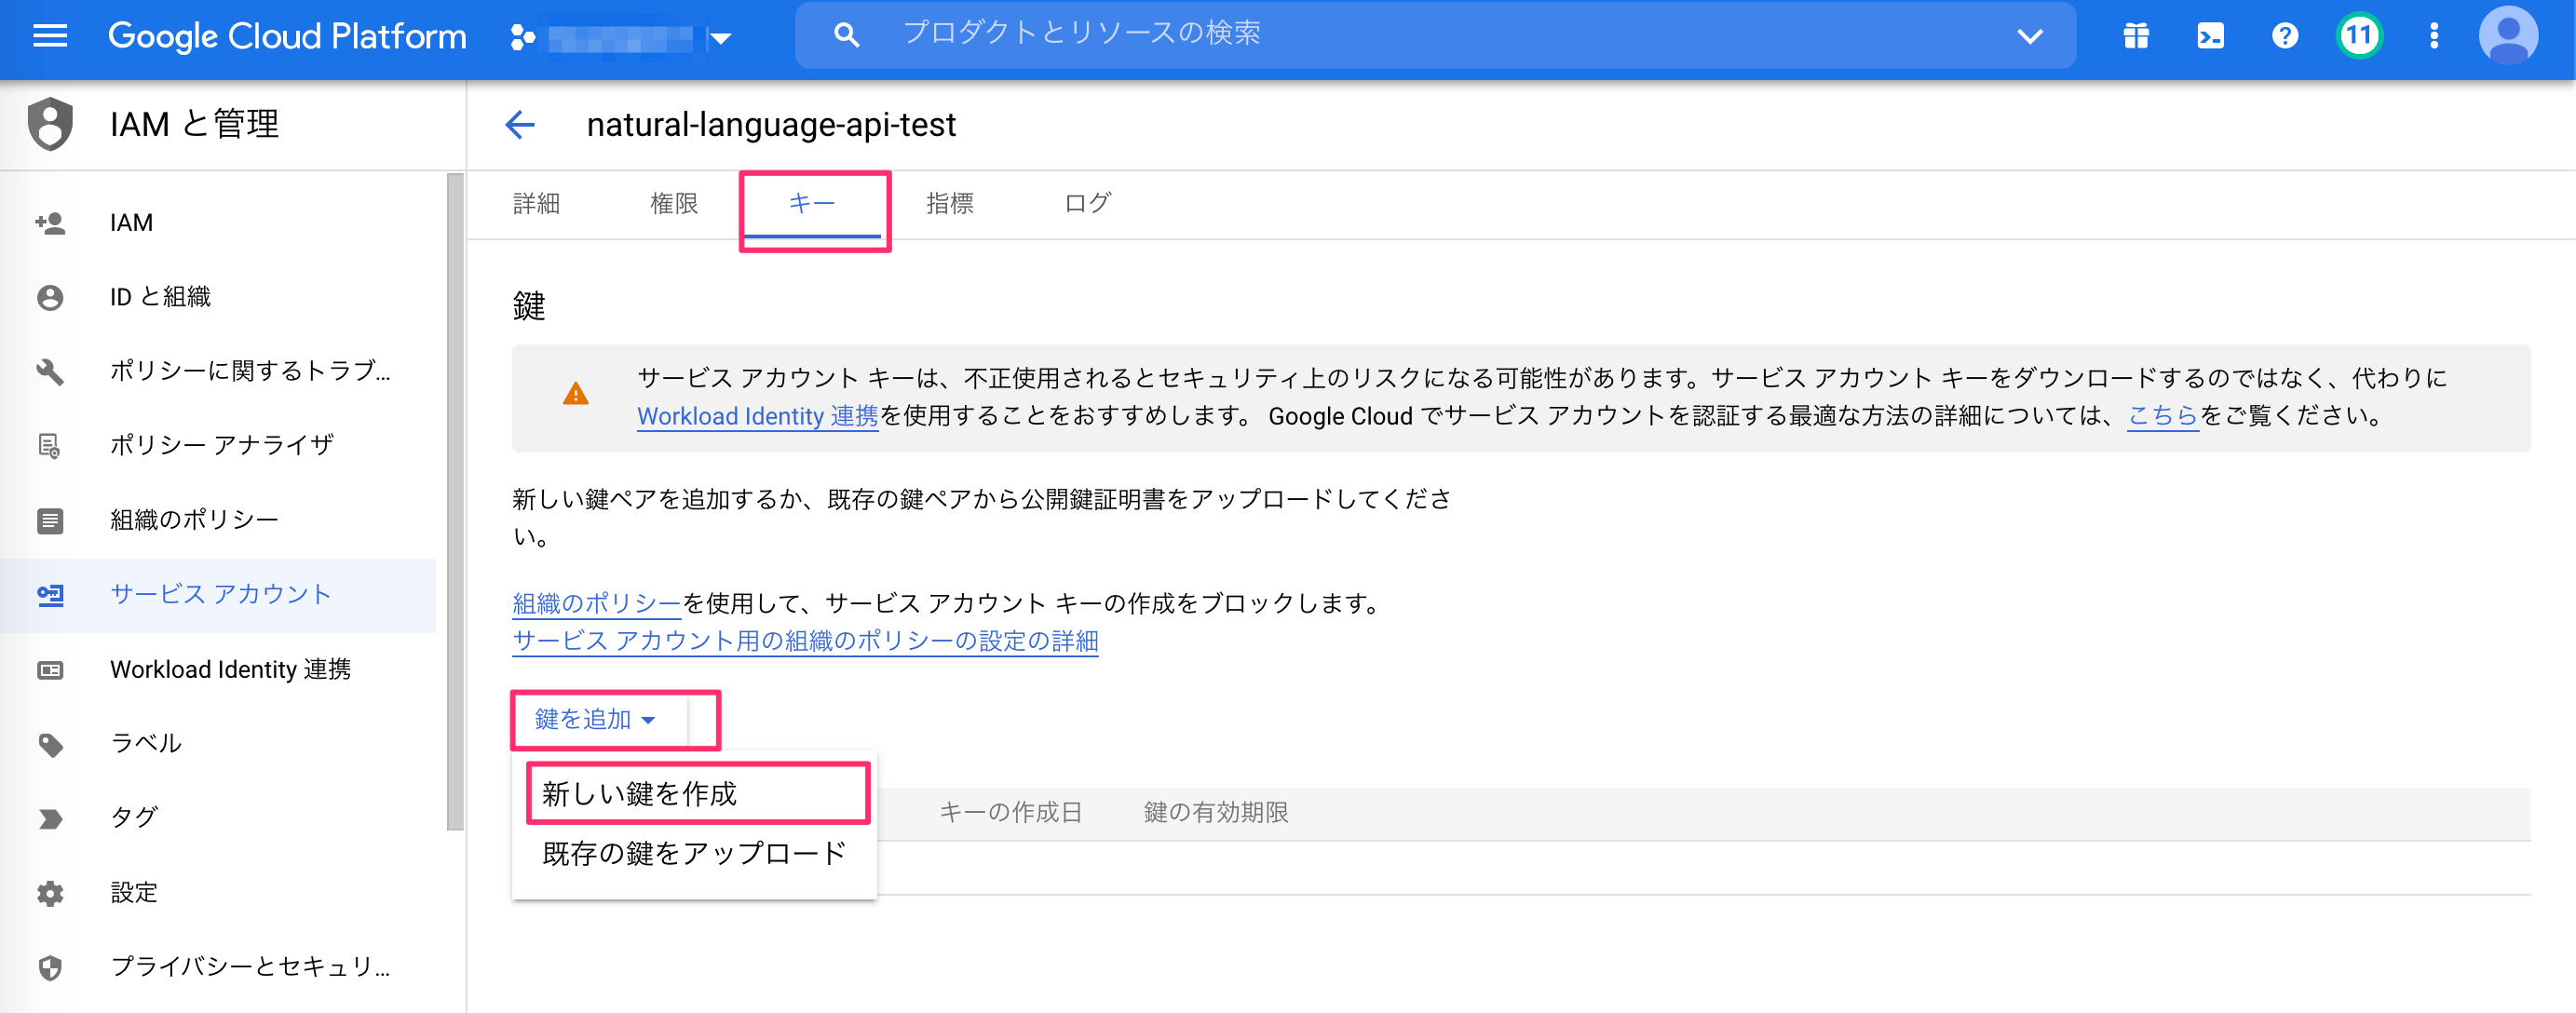Open the hamburger navigation menu
This screenshot has width=2576, height=1013.
click(50, 37)
